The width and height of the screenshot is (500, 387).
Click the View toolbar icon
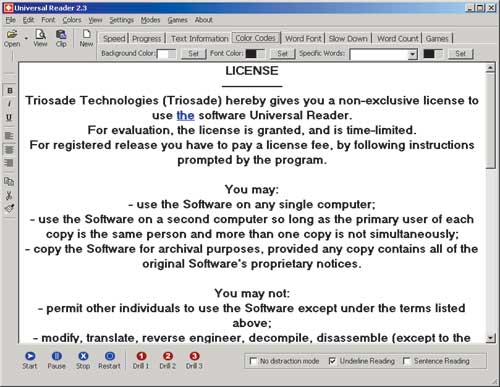(x=40, y=38)
